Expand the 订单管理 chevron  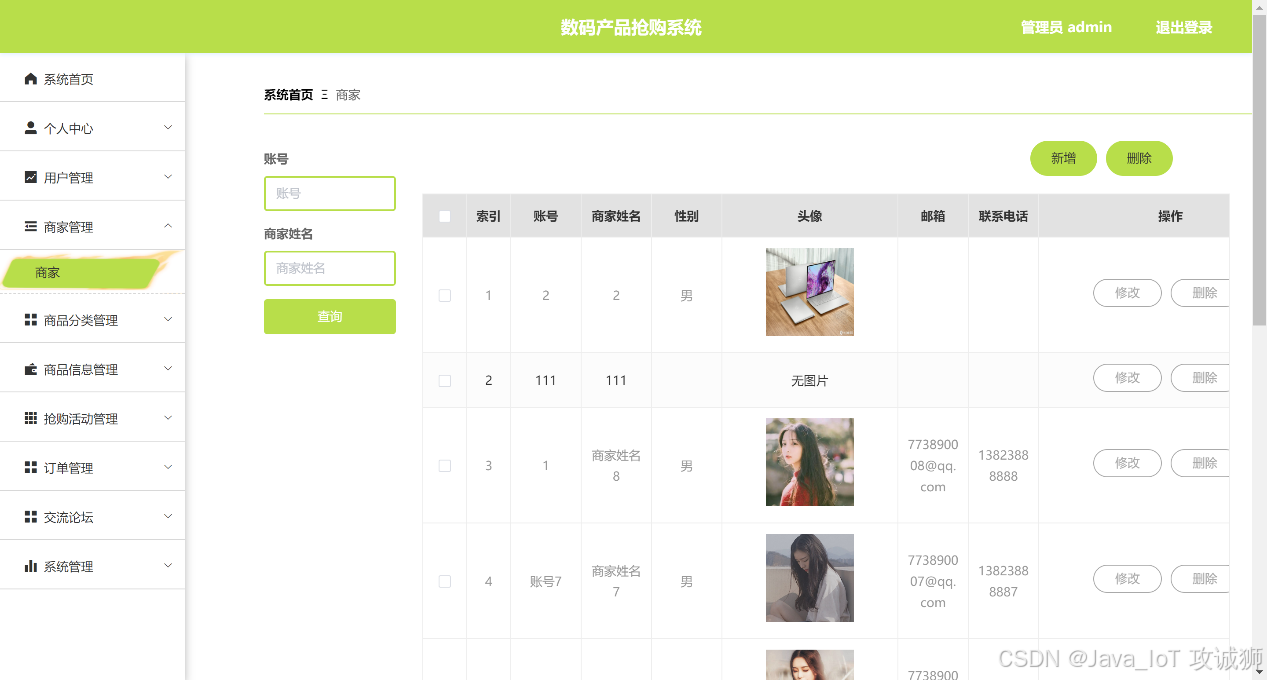tap(168, 467)
